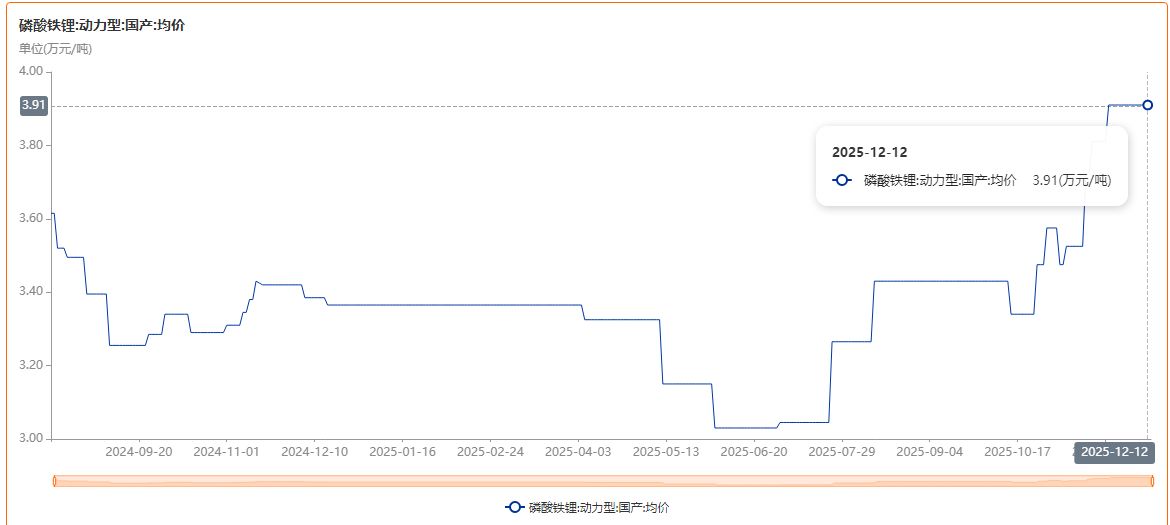This screenshot has height=525, width=1170.
Task: Click the highlighted 2025-12-12 x-axis pointer label
Action: pyautogui.click(x=1115, y=452)
